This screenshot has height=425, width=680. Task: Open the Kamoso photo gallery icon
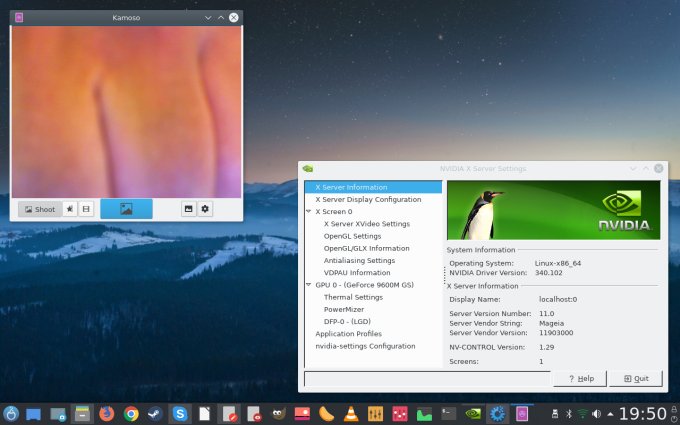187,209
